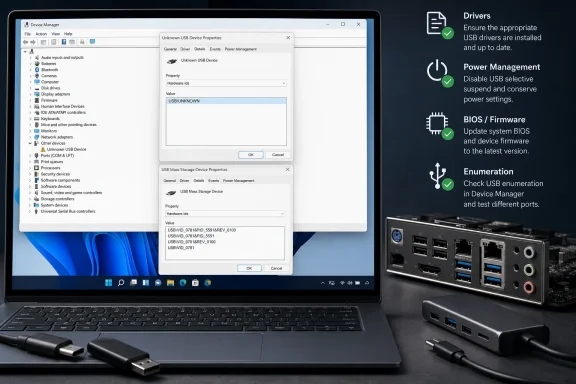Open Property dropdown in Unknown USB Device dialog
The height and width of the screenshot is (384, 576).
click(x=226, y=83)
